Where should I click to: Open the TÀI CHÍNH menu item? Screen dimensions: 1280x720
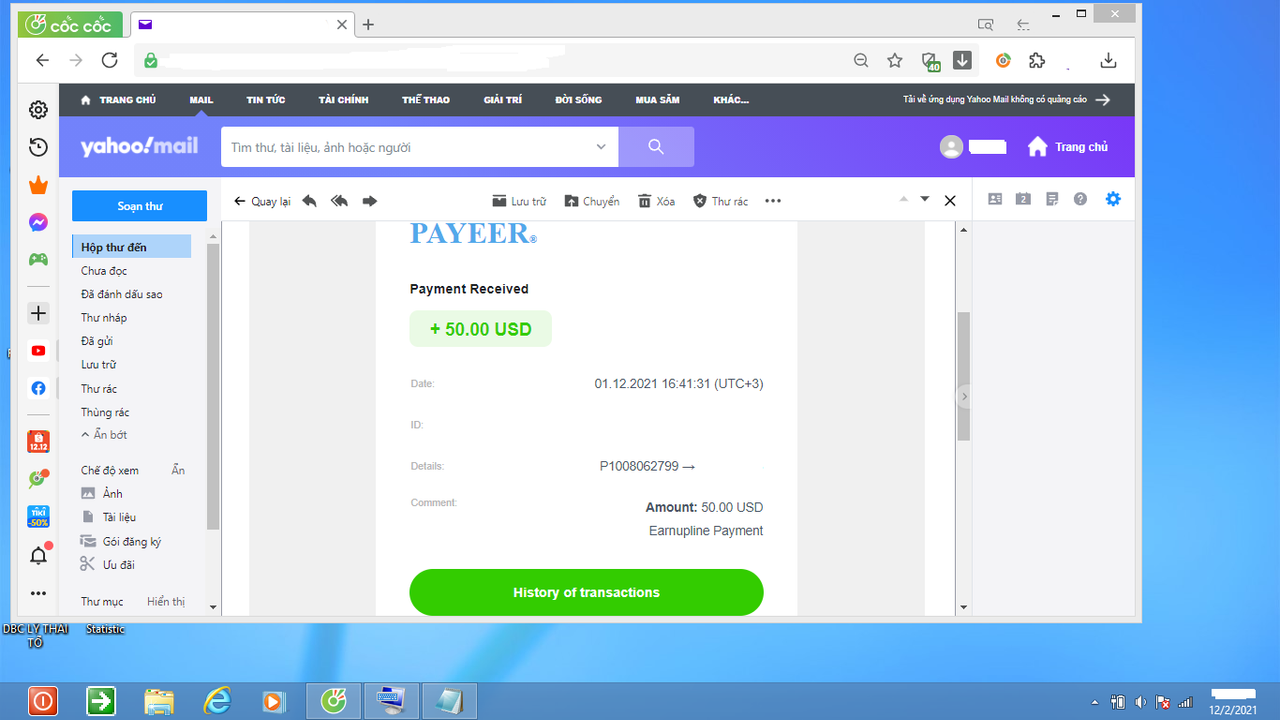pyautogui.click(x=344, y=100)
